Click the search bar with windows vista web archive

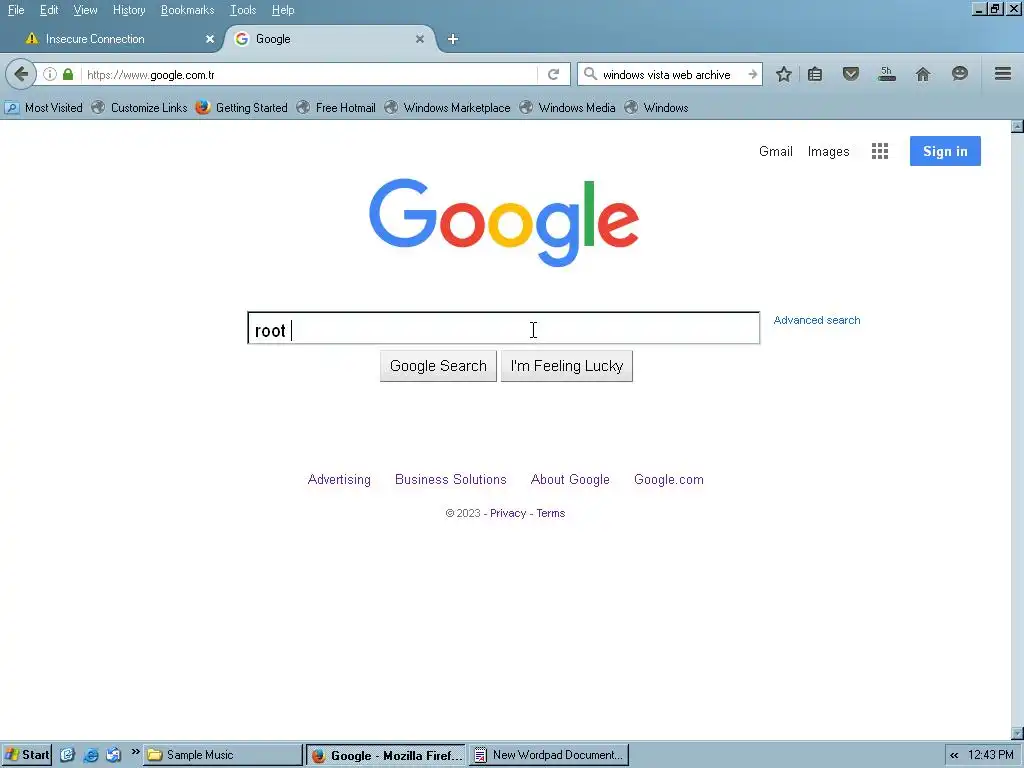671,74
